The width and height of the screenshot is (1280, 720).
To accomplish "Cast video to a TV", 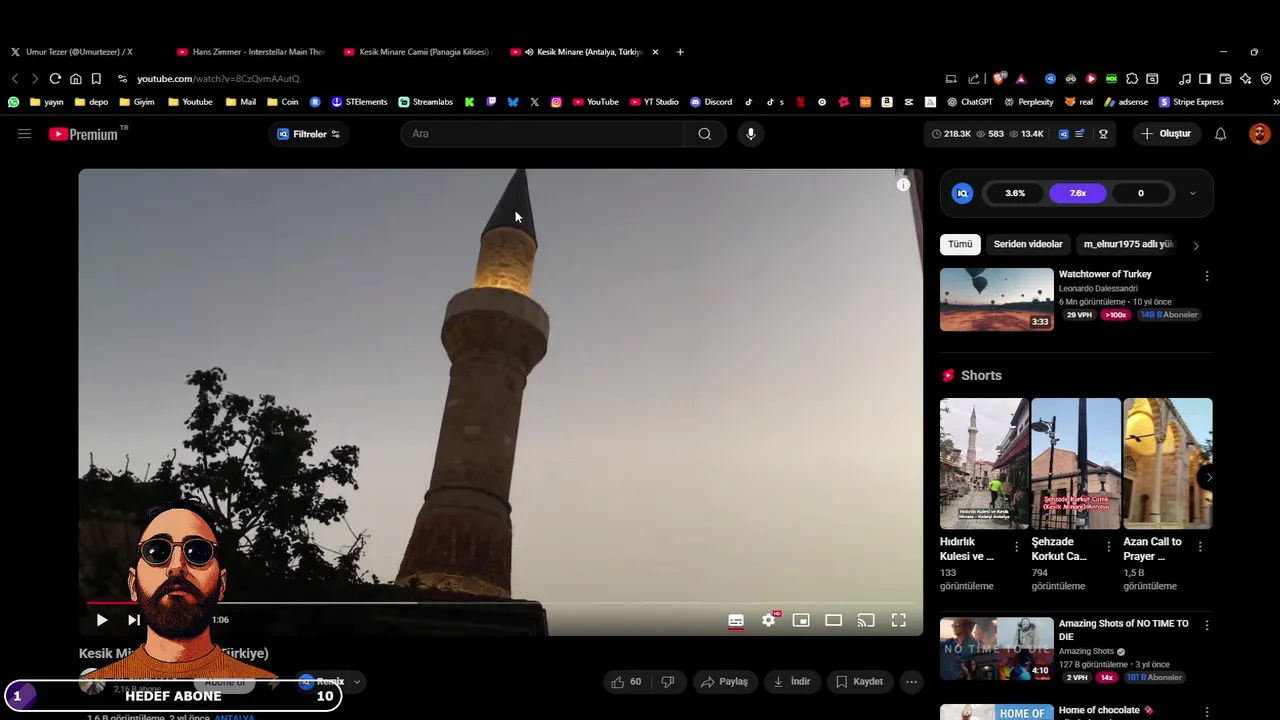I will (866, 620).
